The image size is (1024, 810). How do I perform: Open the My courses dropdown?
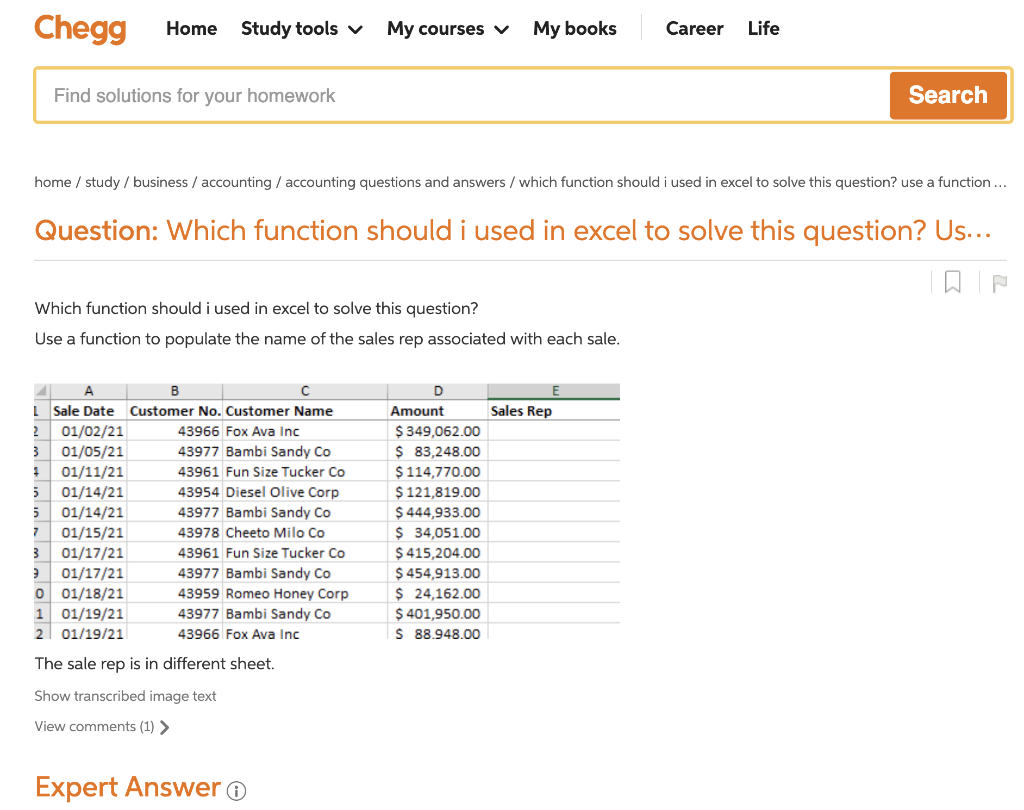tap(447, 29)
